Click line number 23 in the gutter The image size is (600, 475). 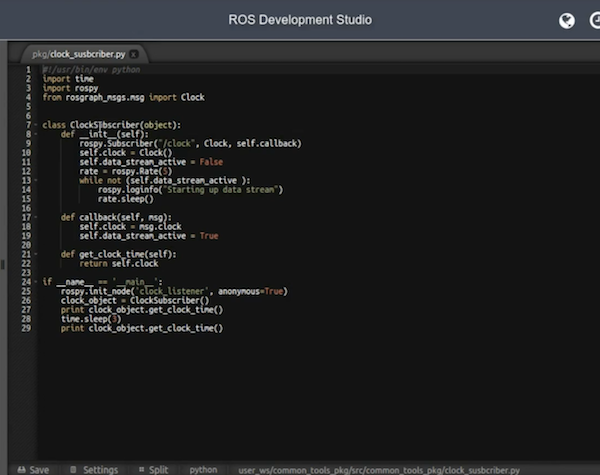(x=26, y=273)
